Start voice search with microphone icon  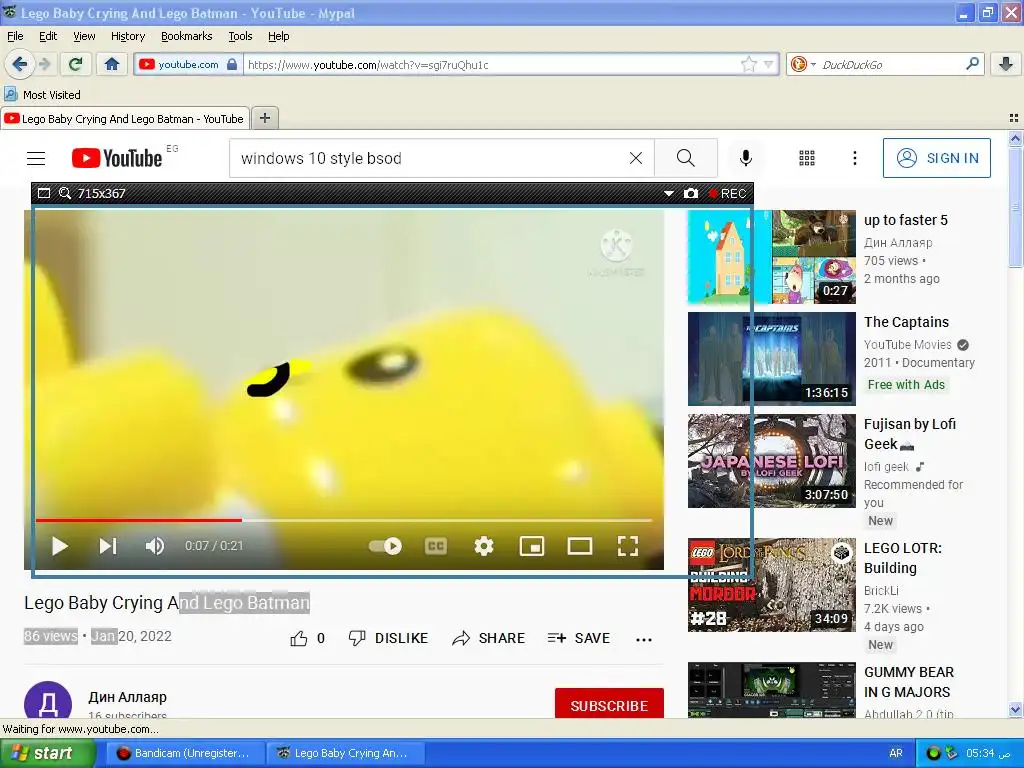pyautogui.click(x=745, y=158)
